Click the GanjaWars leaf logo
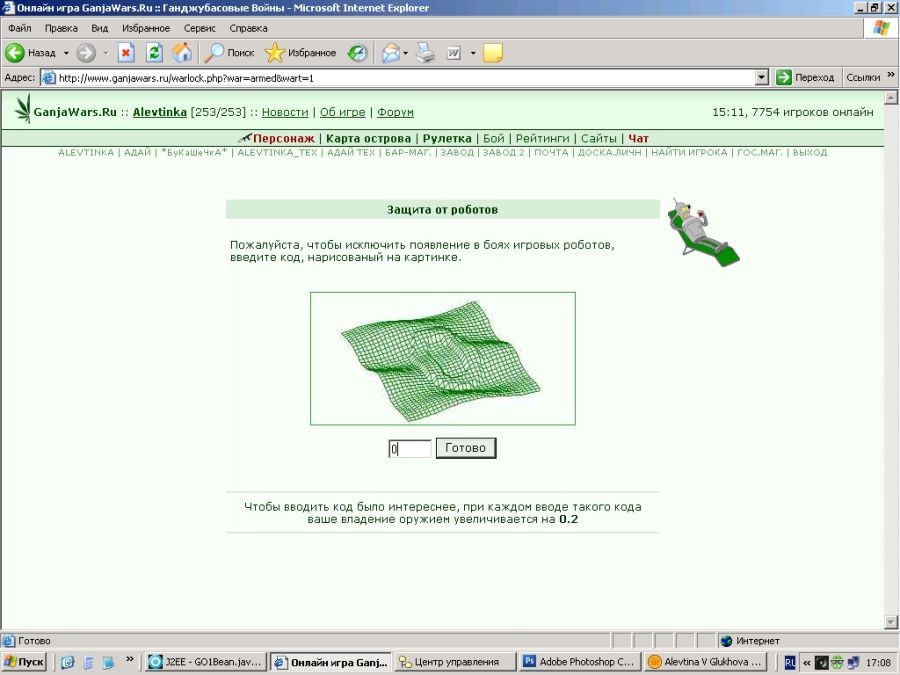The width and height of the screenshot is (900, 675). (x=24, y=108)
